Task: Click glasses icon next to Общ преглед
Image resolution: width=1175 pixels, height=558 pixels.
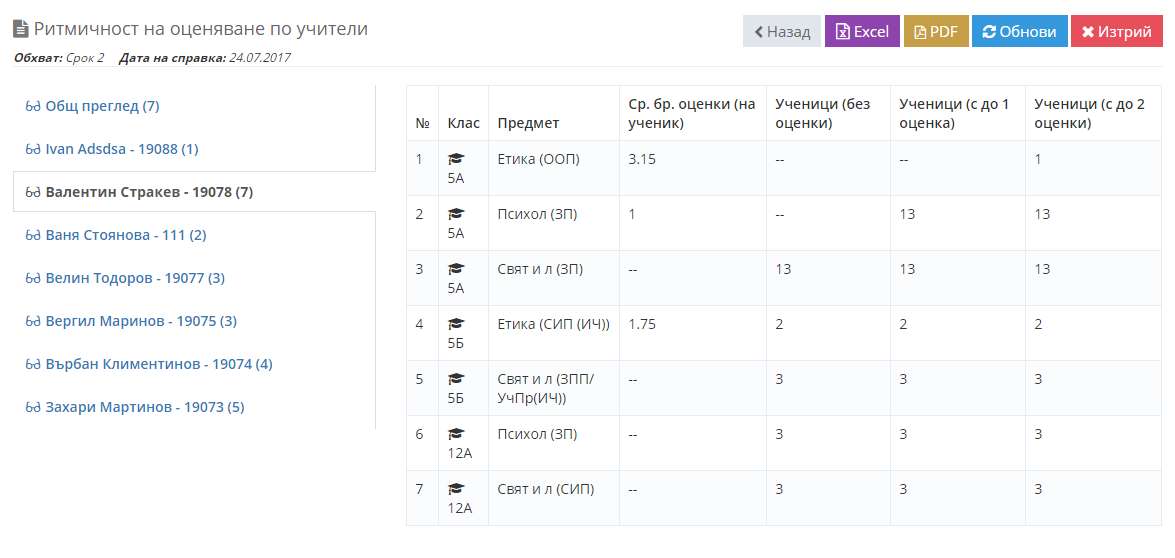Action: coord(32,106)
